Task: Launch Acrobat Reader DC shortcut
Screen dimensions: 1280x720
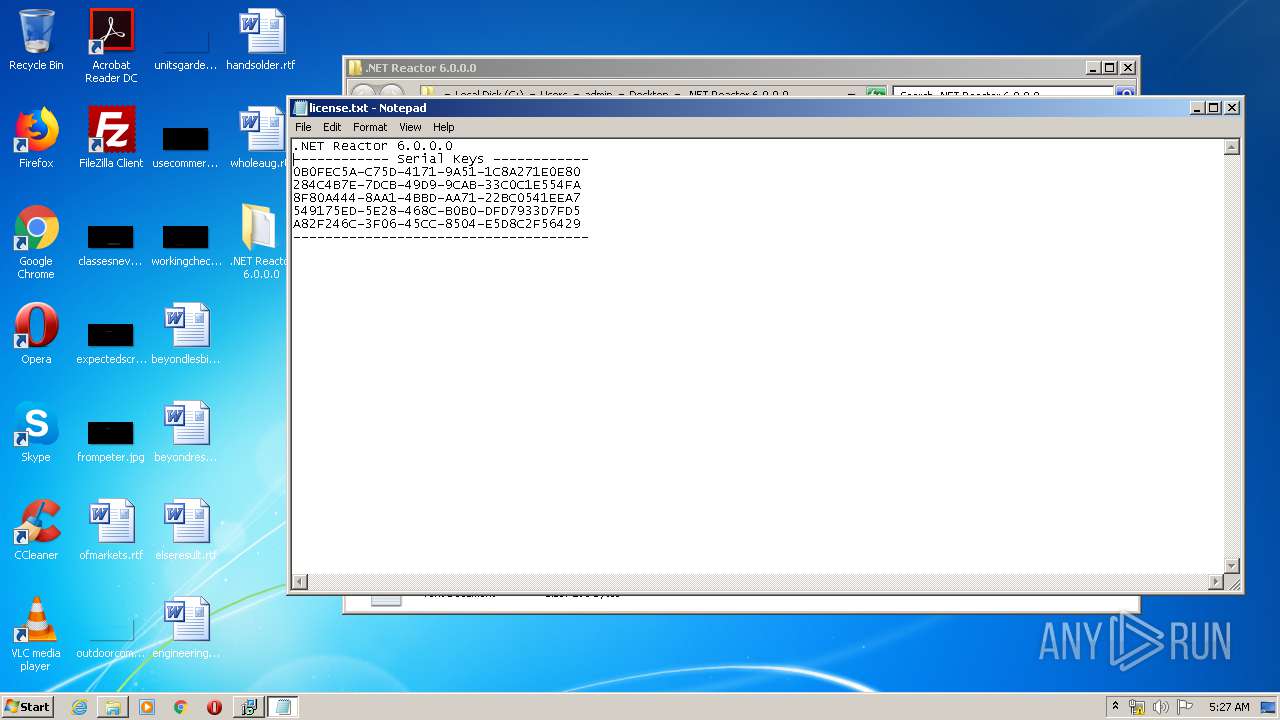Action: (x=111, y=46)
